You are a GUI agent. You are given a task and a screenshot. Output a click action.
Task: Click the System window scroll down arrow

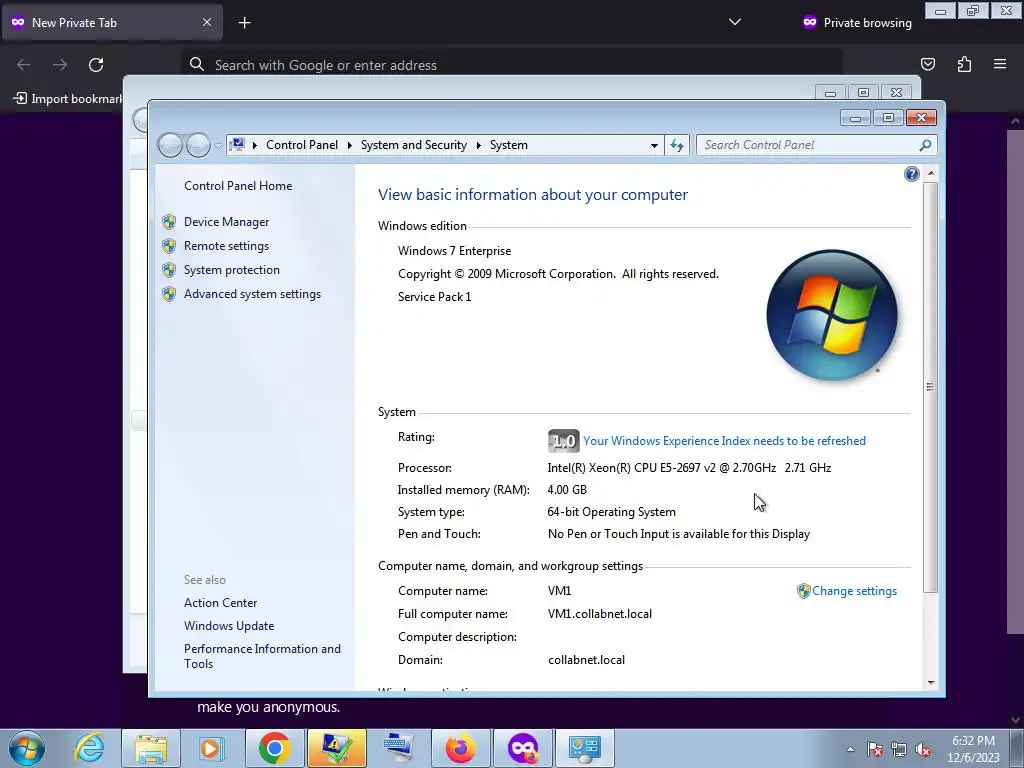(931, 683)
